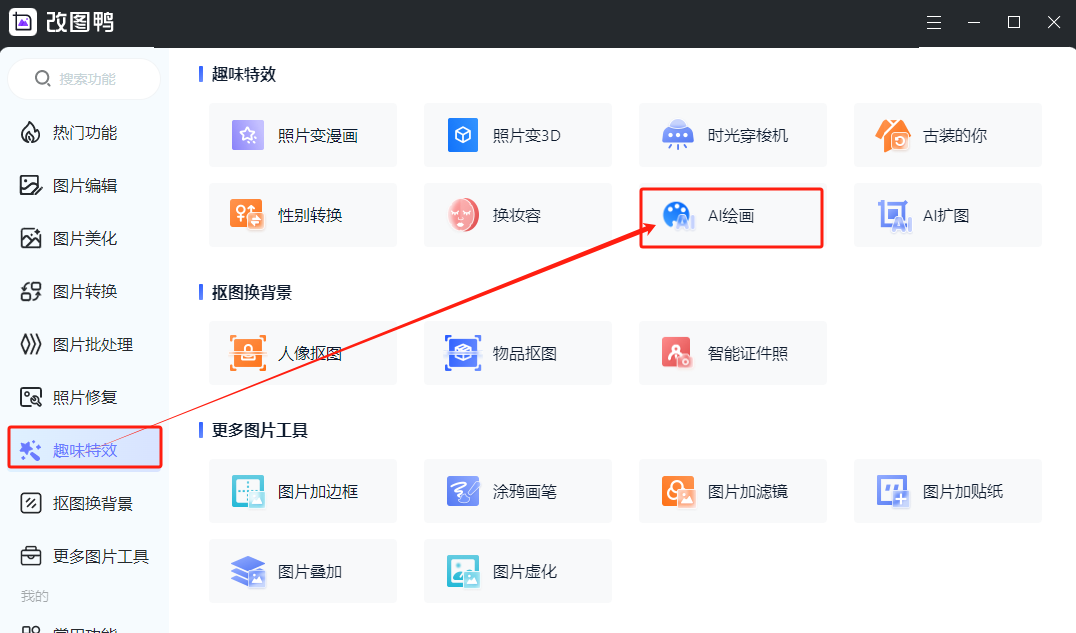Screen dimensions: 1076x633
Task: Apply the 图片加滤镜 filter tool
Action: [x=732, y=491]
